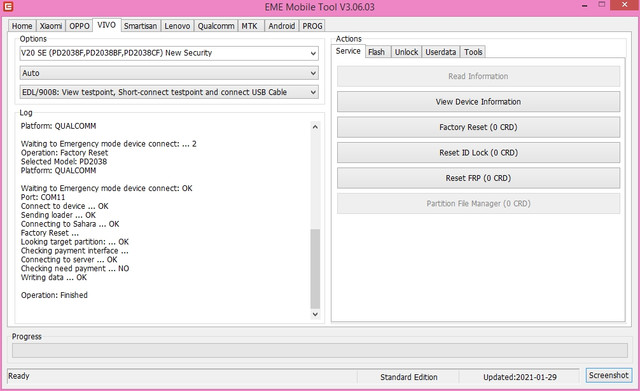The width and height of the screenshot is (640, 391).
Task: Open the MTK tab
Action: click(x=249, y=26)
